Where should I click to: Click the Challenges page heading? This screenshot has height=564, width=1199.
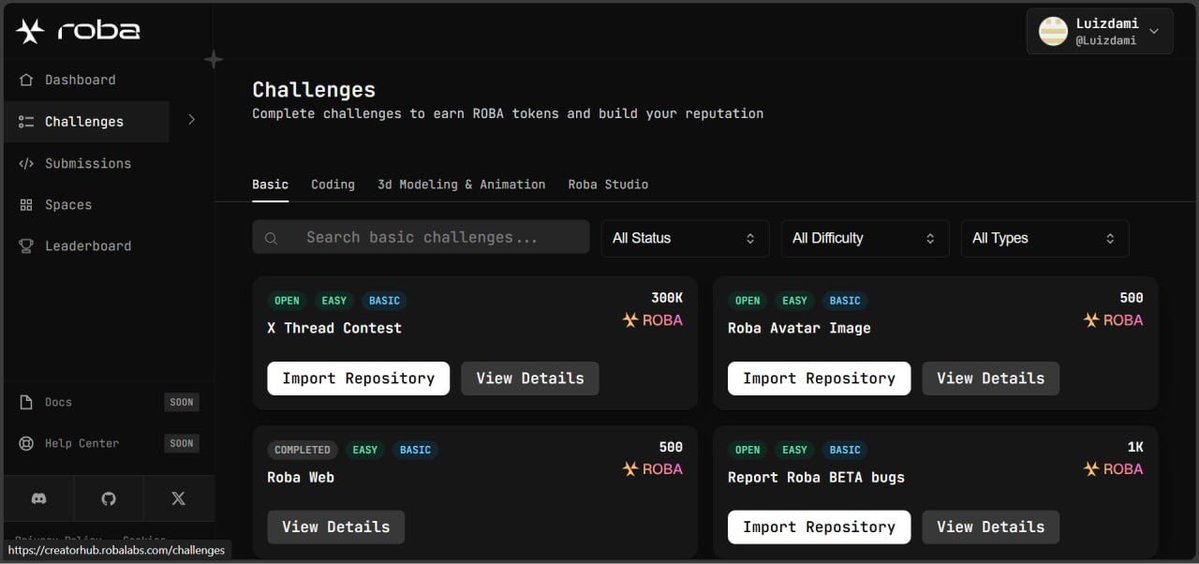coord(314,89)
